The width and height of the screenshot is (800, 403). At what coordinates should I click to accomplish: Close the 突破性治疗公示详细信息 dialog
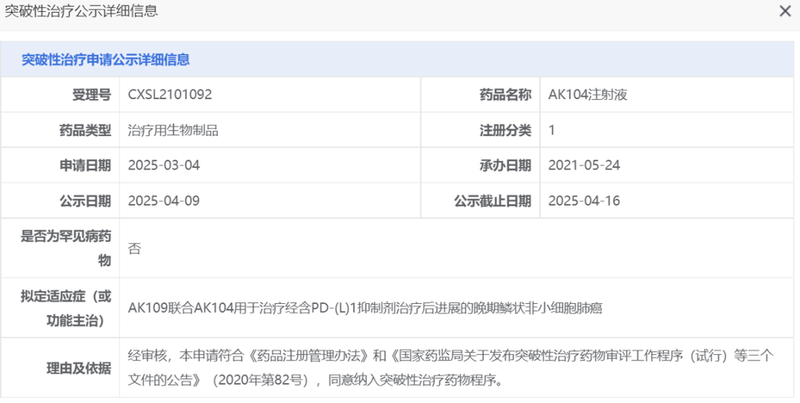coord(785,12)
